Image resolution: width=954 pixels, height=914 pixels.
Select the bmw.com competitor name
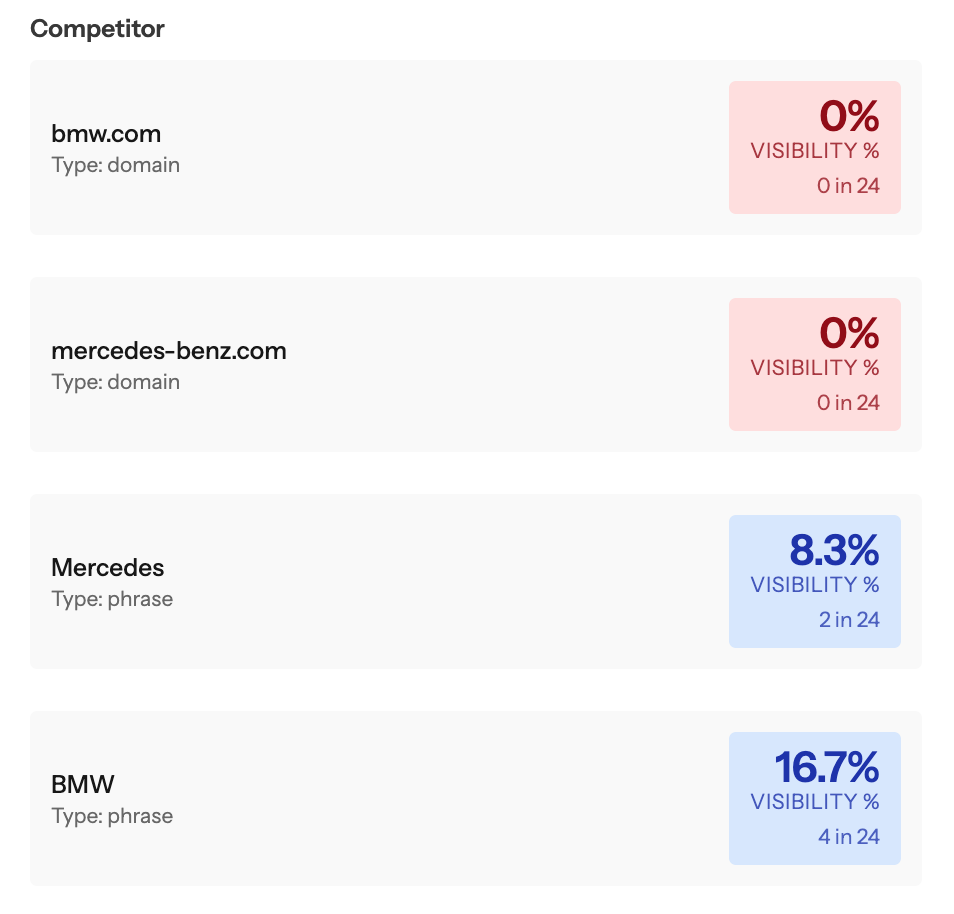pos(106,134)
